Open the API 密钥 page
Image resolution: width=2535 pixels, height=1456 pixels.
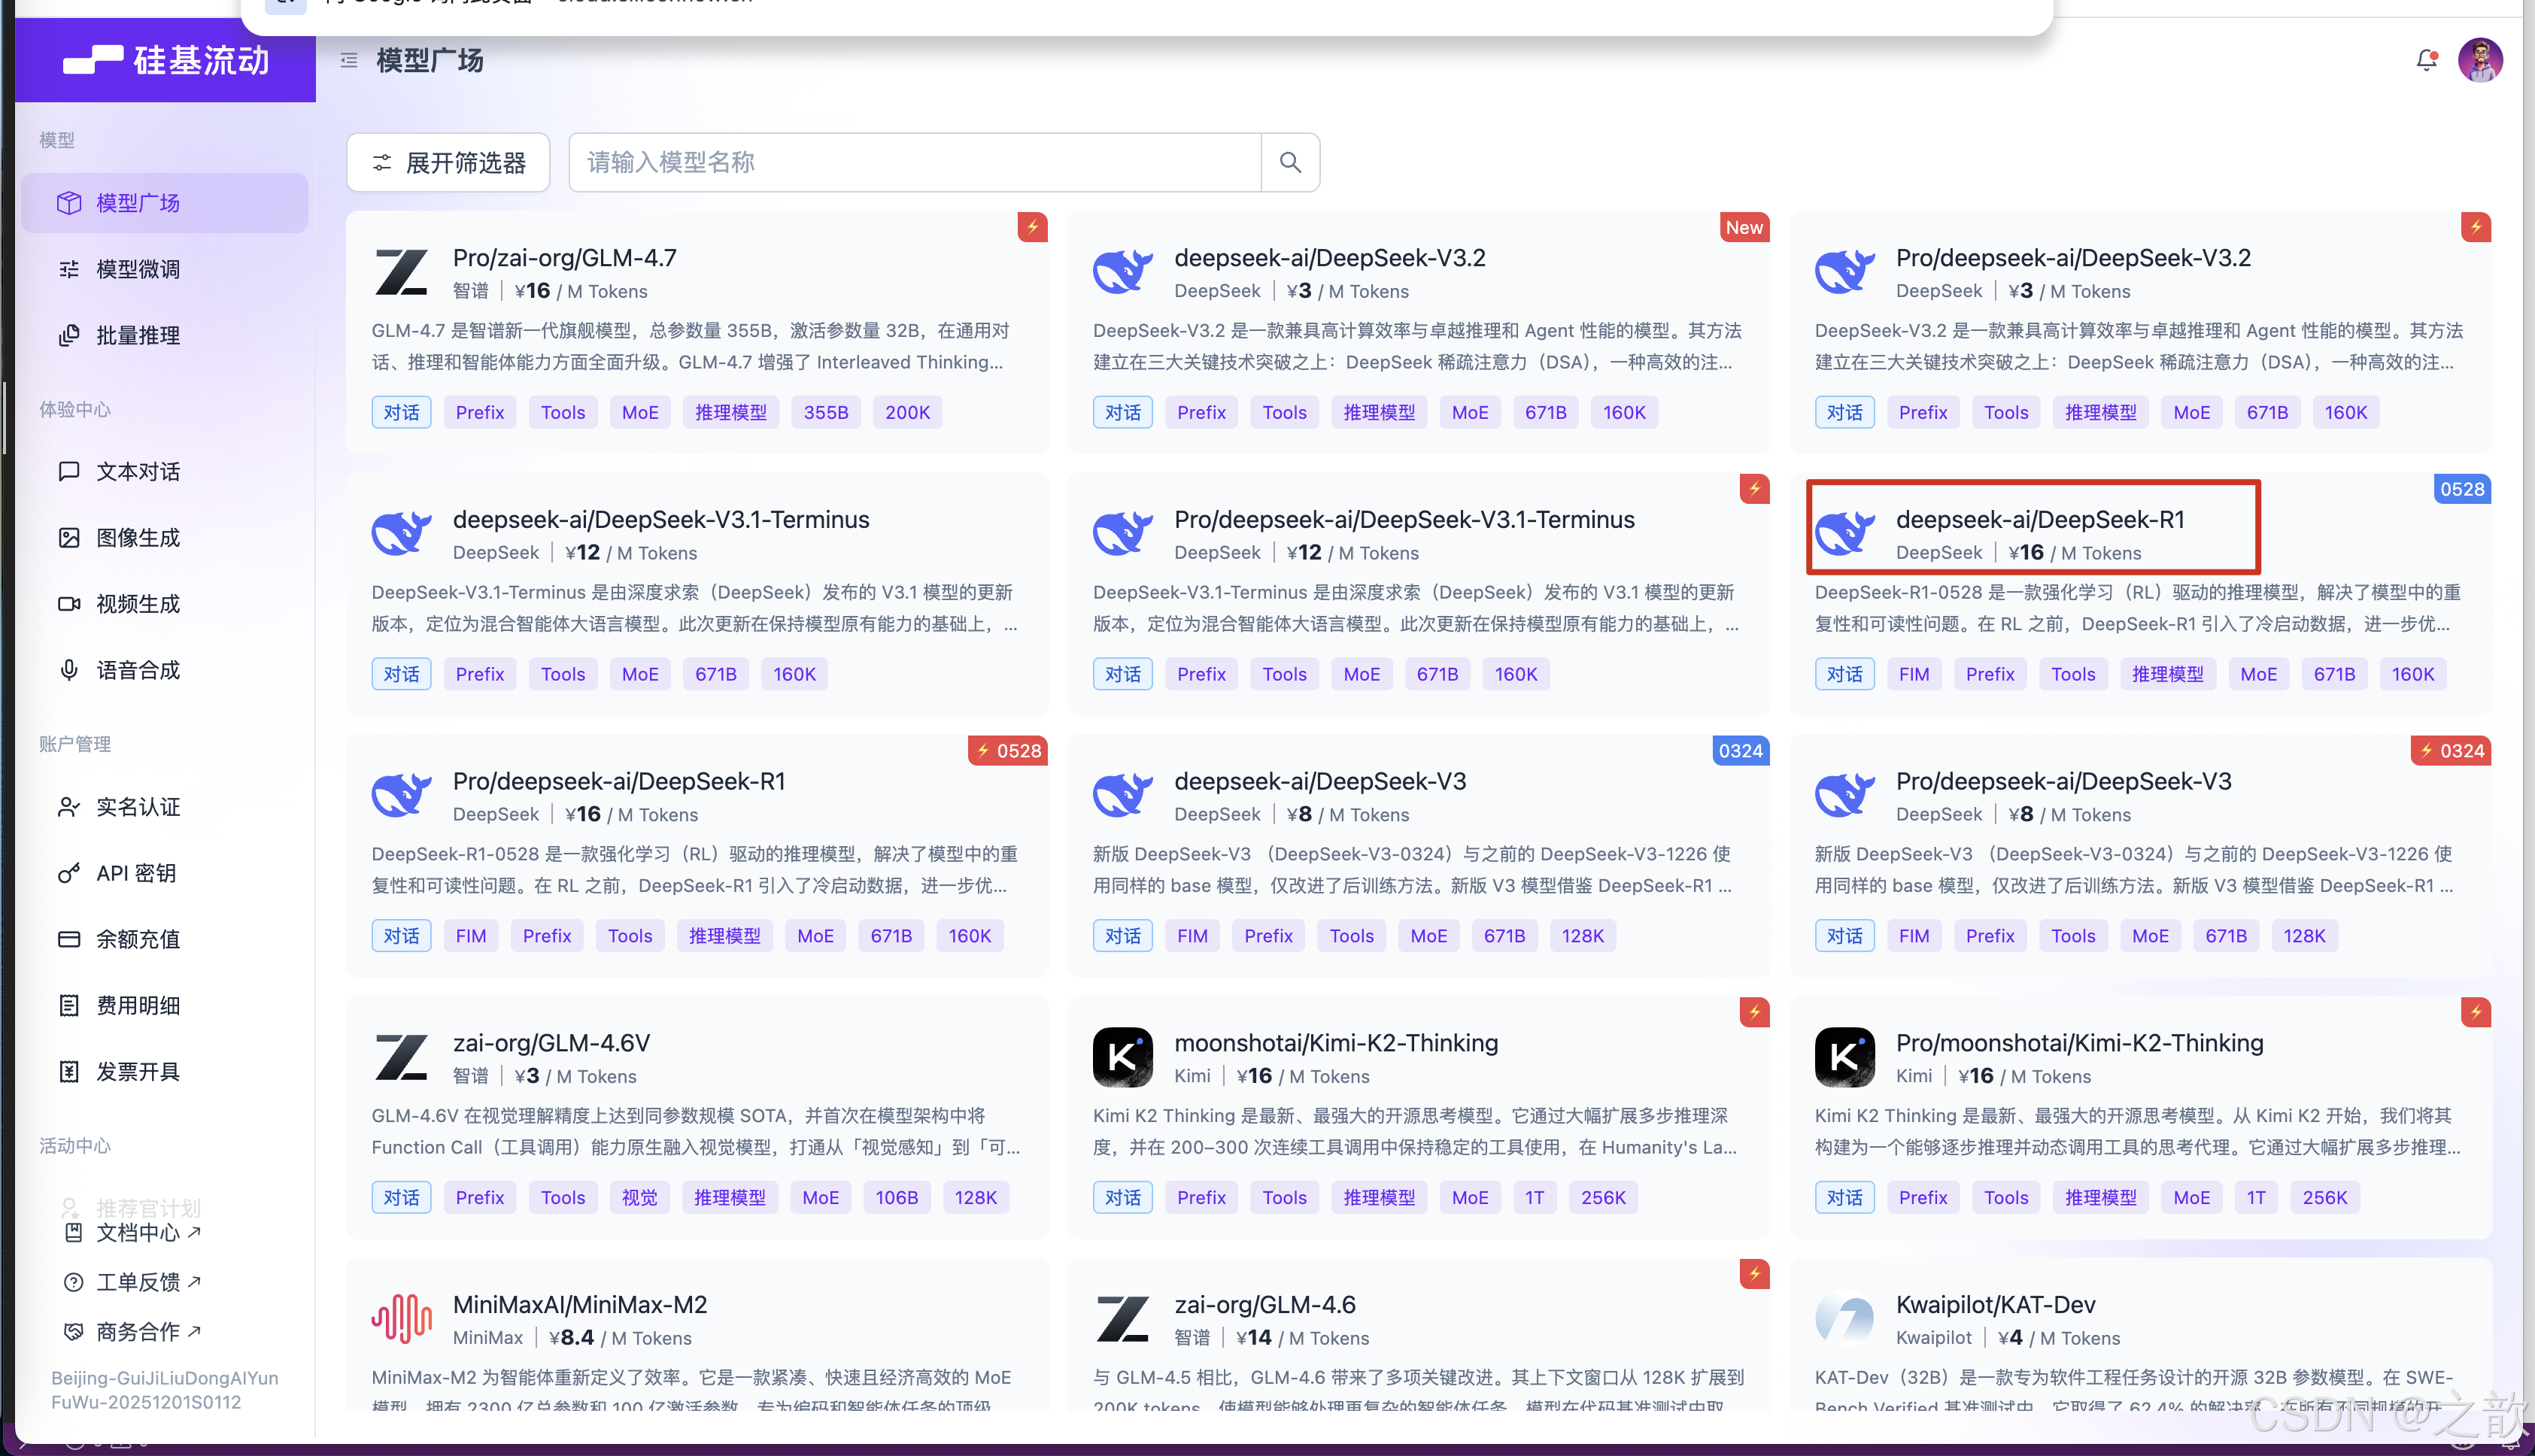tap(136, 873)
